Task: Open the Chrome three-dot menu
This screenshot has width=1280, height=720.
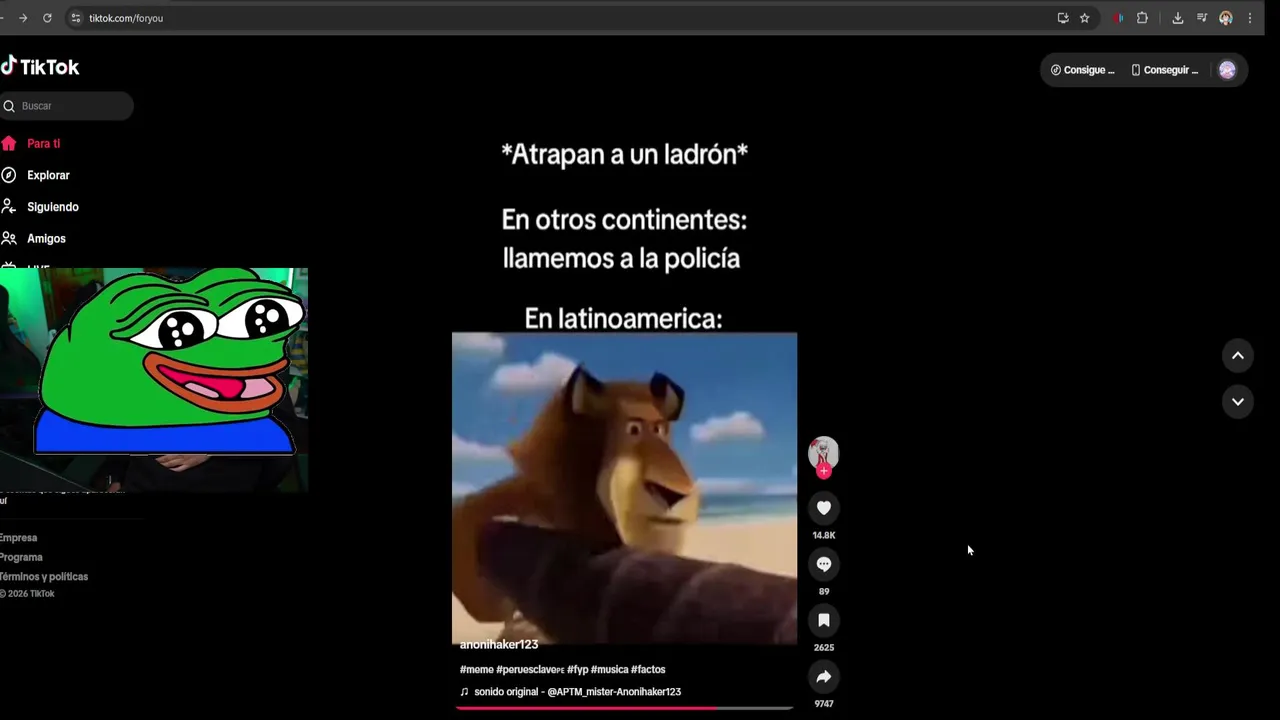Action: 1250,18
